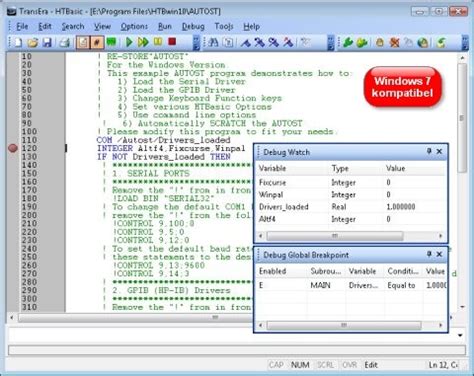The image size is (474, 376).
Task: Pin the Debug Global Breakpoint panel
Action: click(429, 254)
